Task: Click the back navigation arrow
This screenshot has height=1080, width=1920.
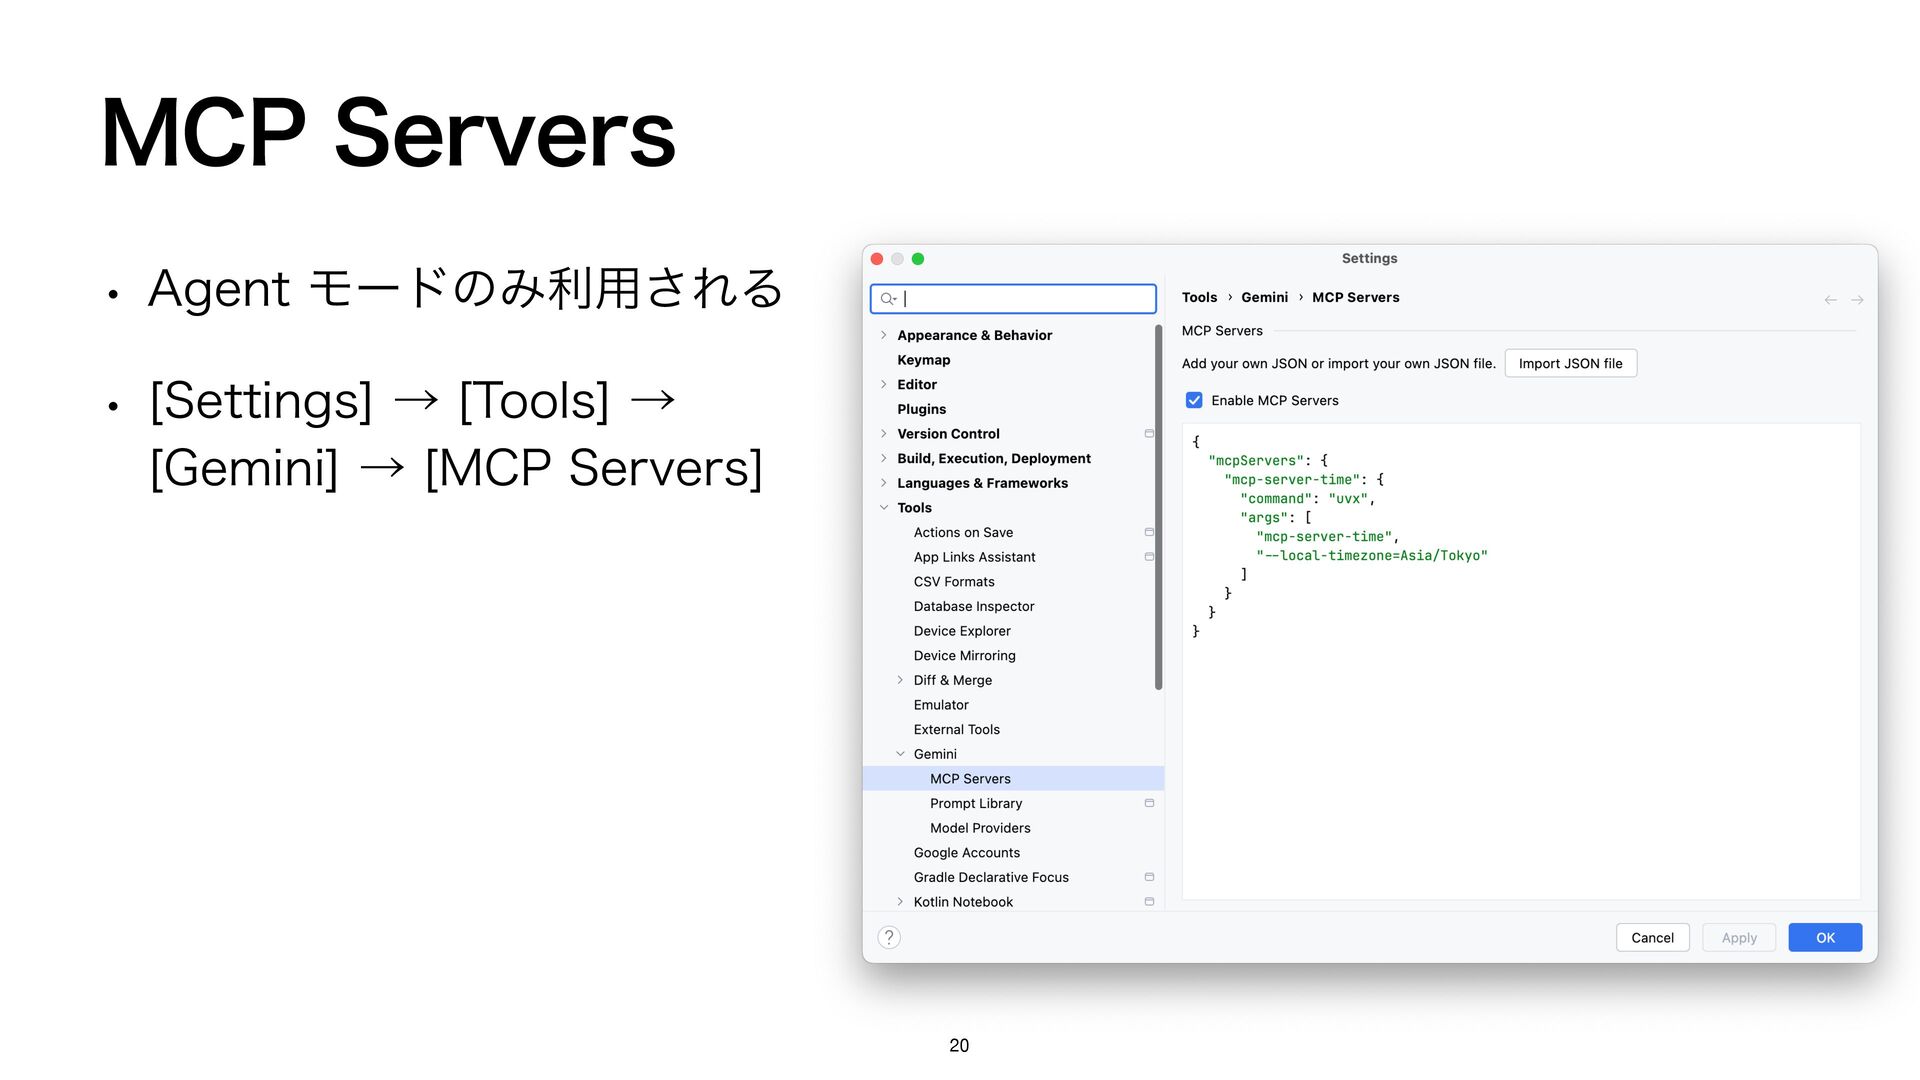Action: tap(1830, 299)
